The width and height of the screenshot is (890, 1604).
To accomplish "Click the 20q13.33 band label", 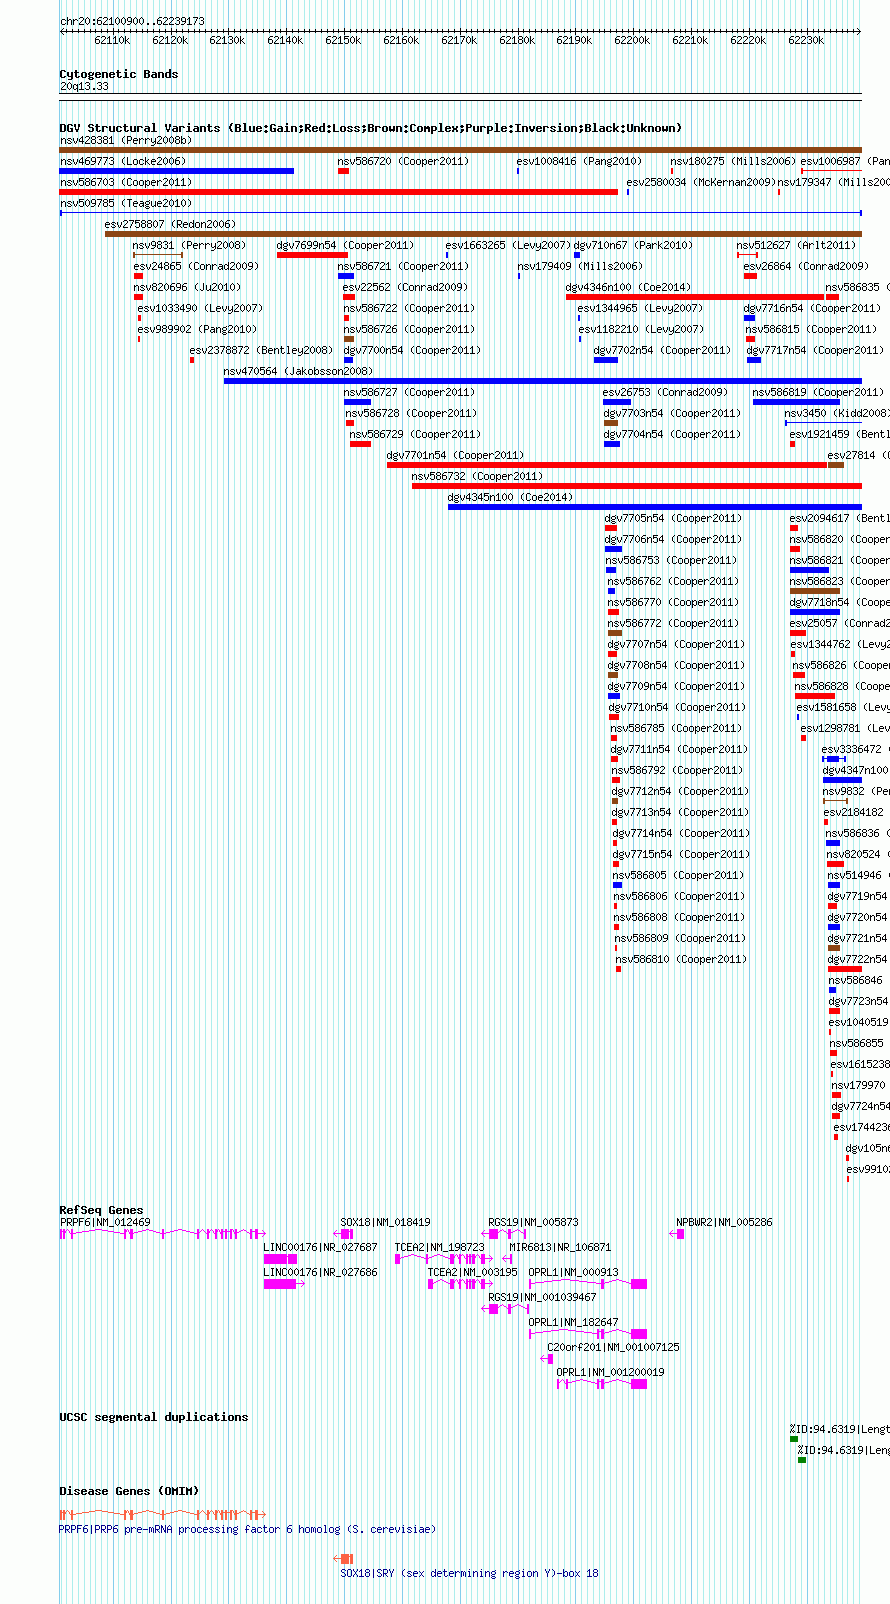I will [84, 86].
